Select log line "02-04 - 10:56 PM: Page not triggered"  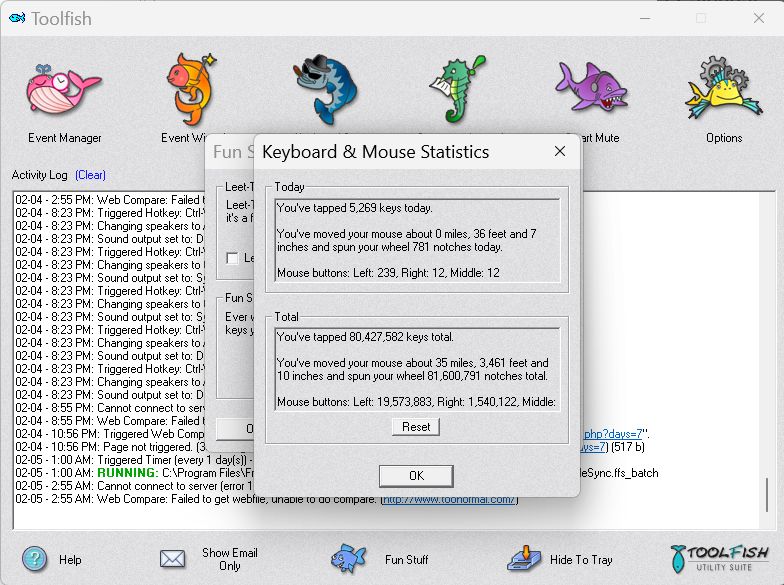coord(110,447)
